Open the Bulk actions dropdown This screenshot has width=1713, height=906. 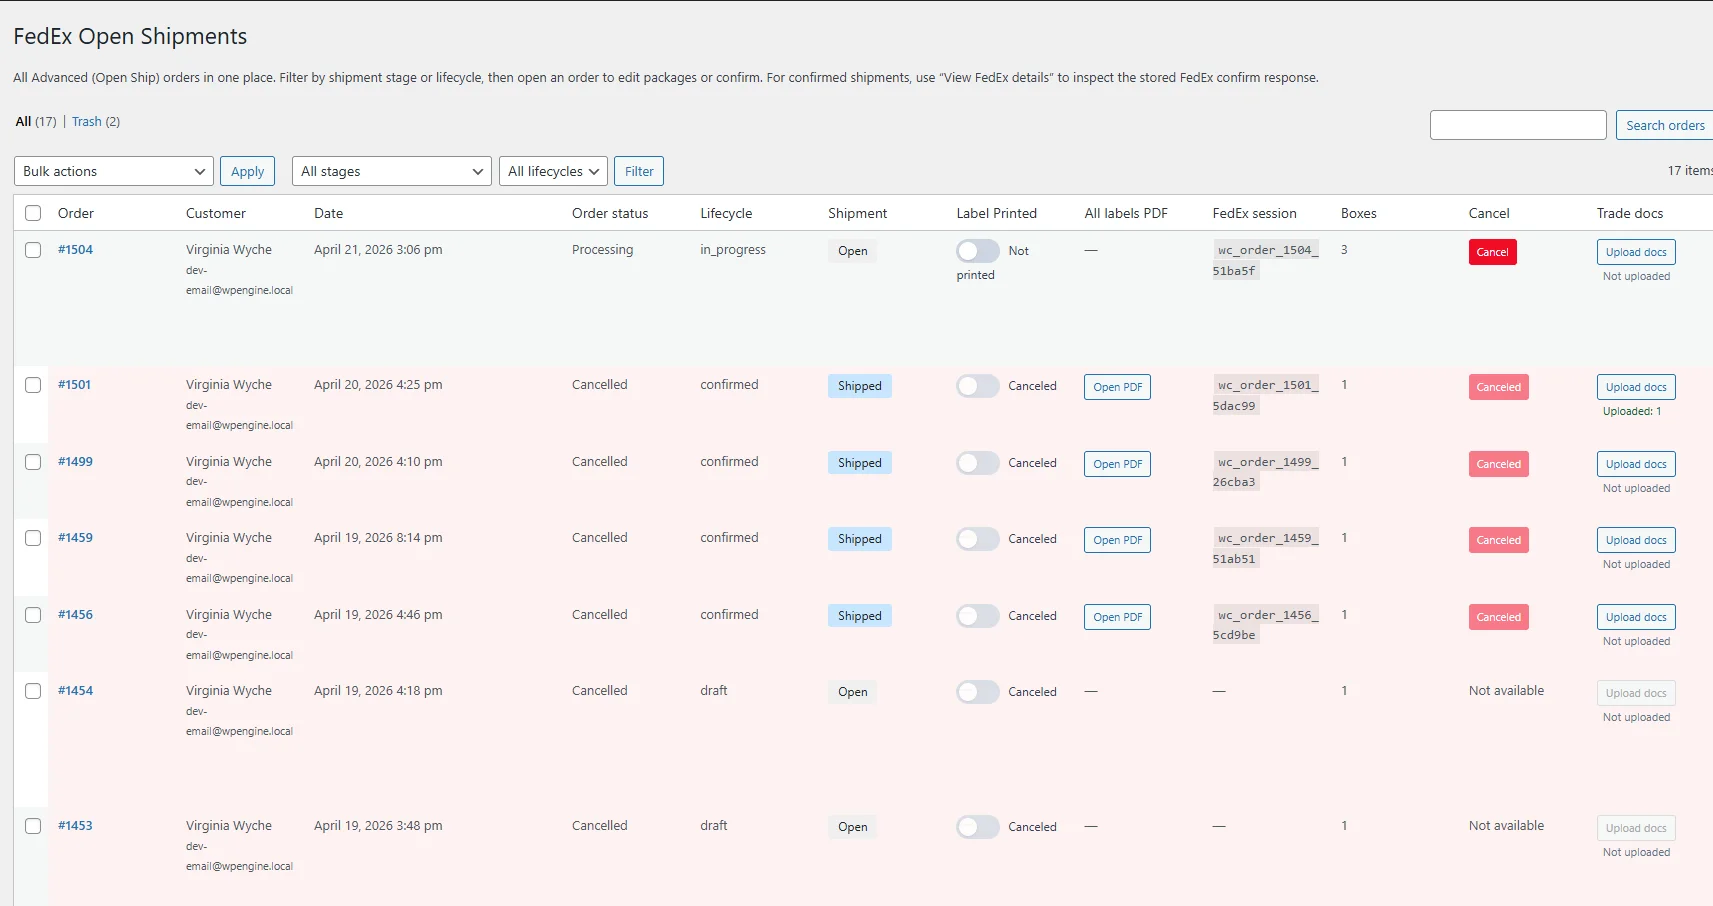114,171
